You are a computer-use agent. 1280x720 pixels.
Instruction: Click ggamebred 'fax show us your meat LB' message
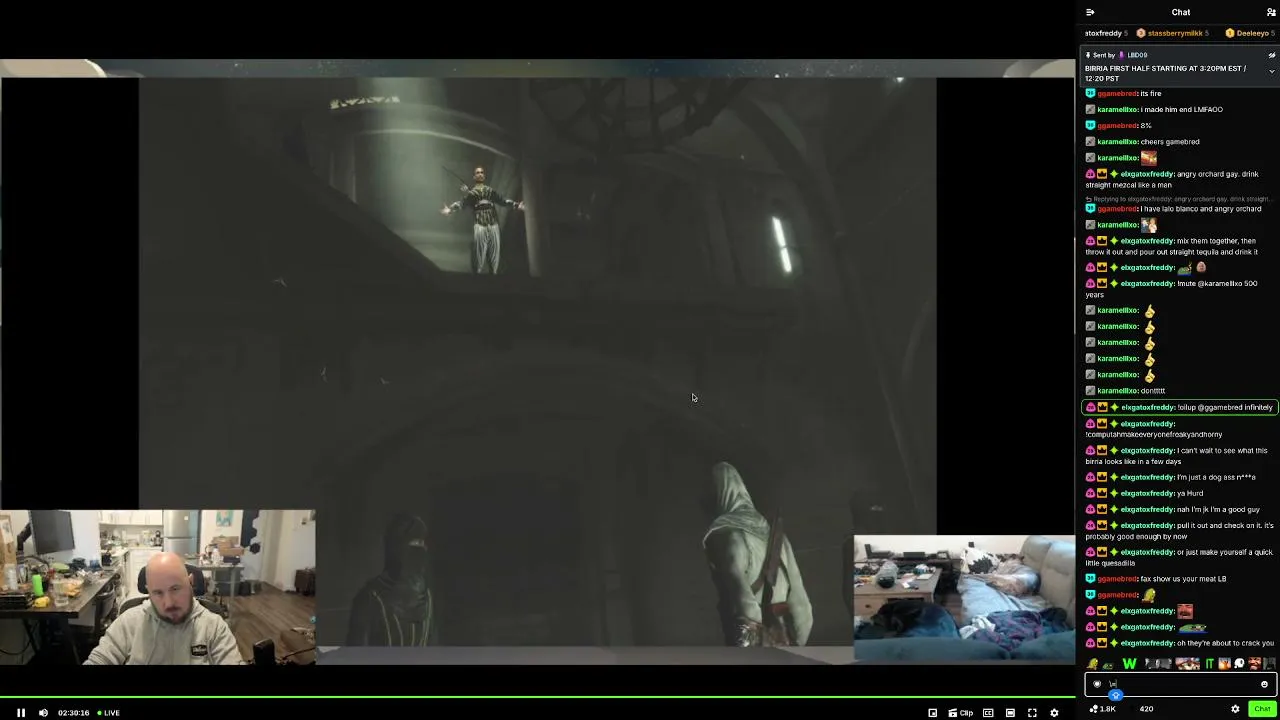pos(1156,579)
